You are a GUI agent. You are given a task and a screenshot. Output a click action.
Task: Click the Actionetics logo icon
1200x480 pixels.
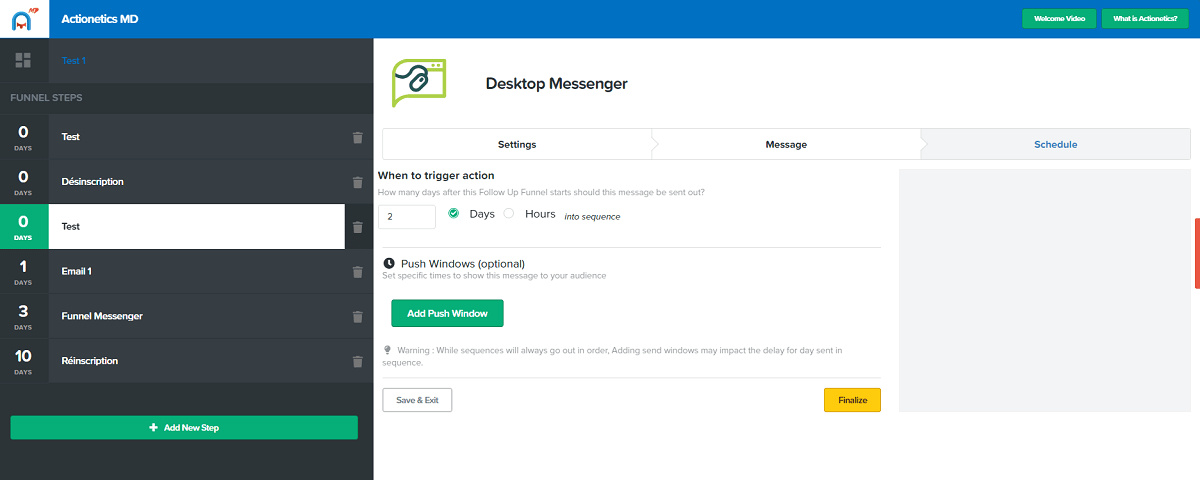click(24, 19)
